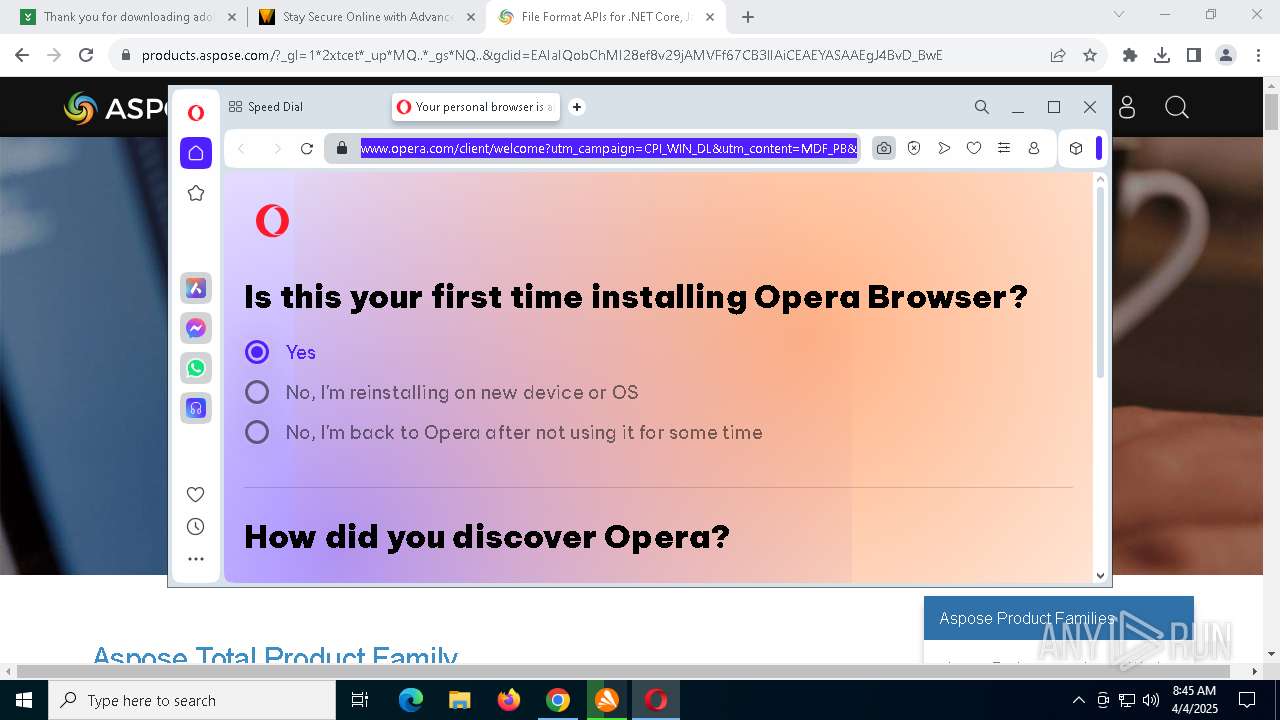Click the Windows Start button
1280x720 pixels.
coord(23,700)
